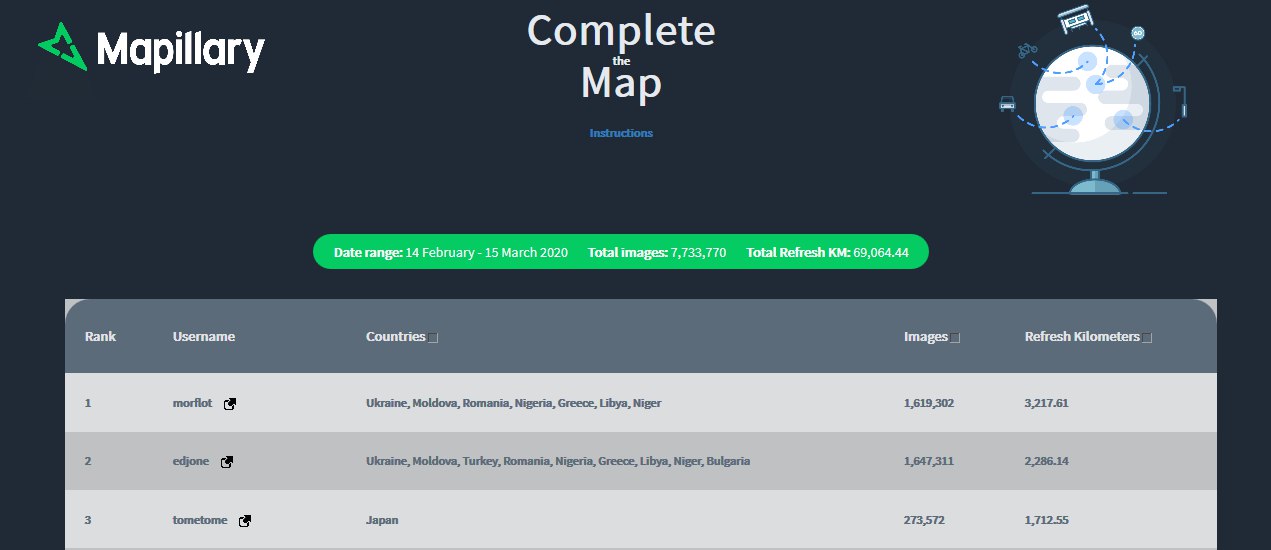This screenshot has height=550, width=1271.
Task: Click refresh kilometers value 2,286.14
Action: click(x=1047, y=461)
